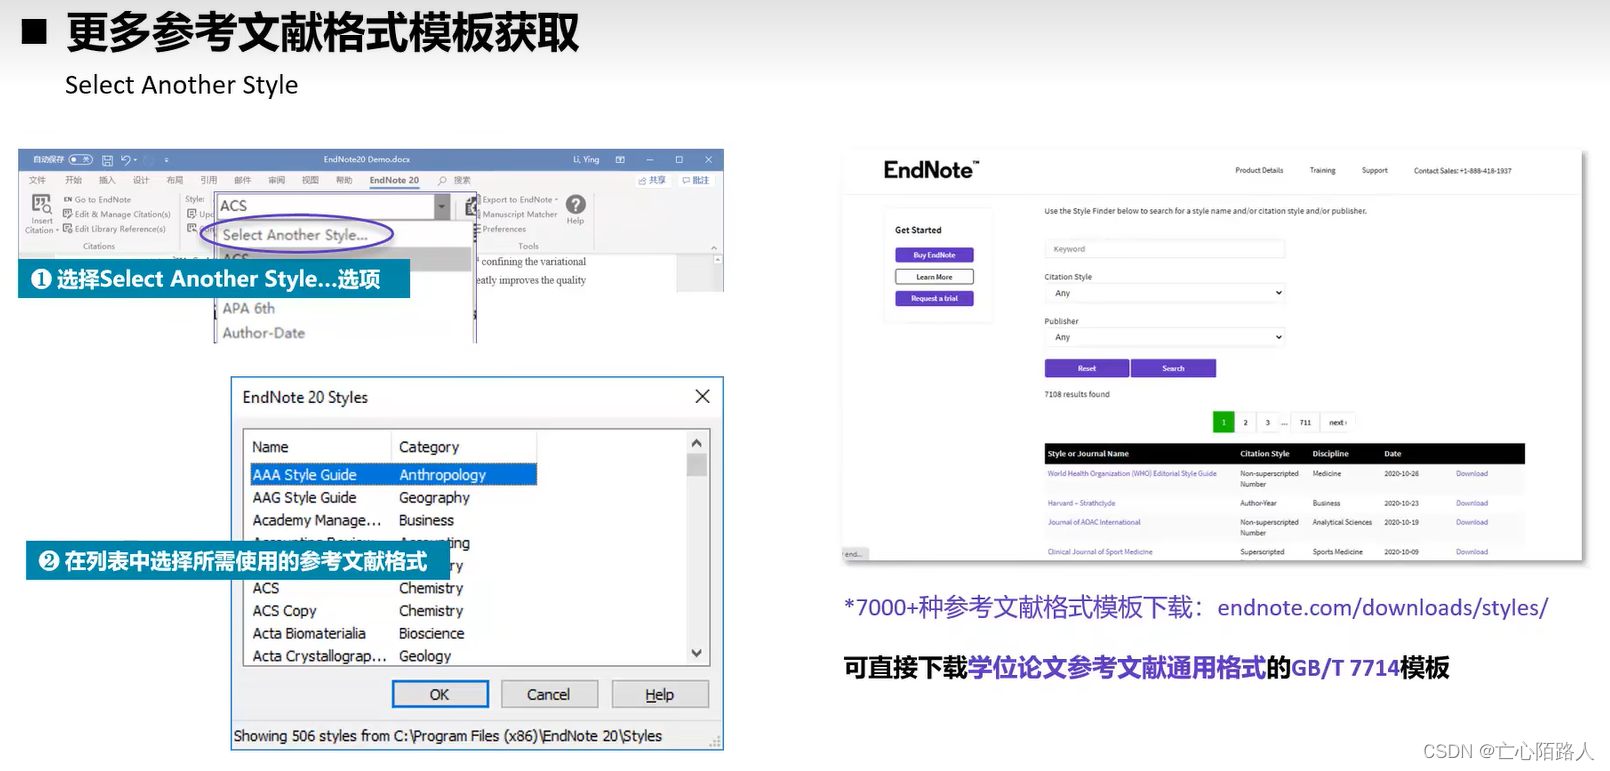
Task: Click the EndNote logo on website
Action: [x=931, y=170]
